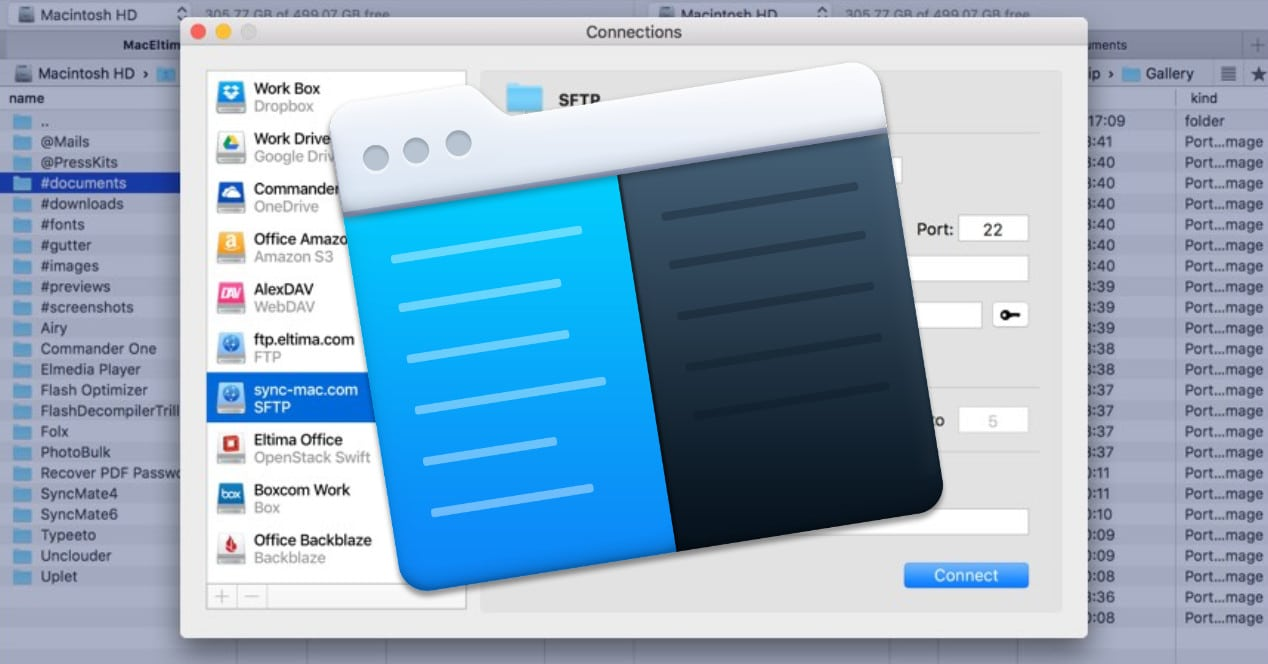Click the folder icon of Uplet row
The width and height of the screenshot is (1268, 664).
pos(22,576)
